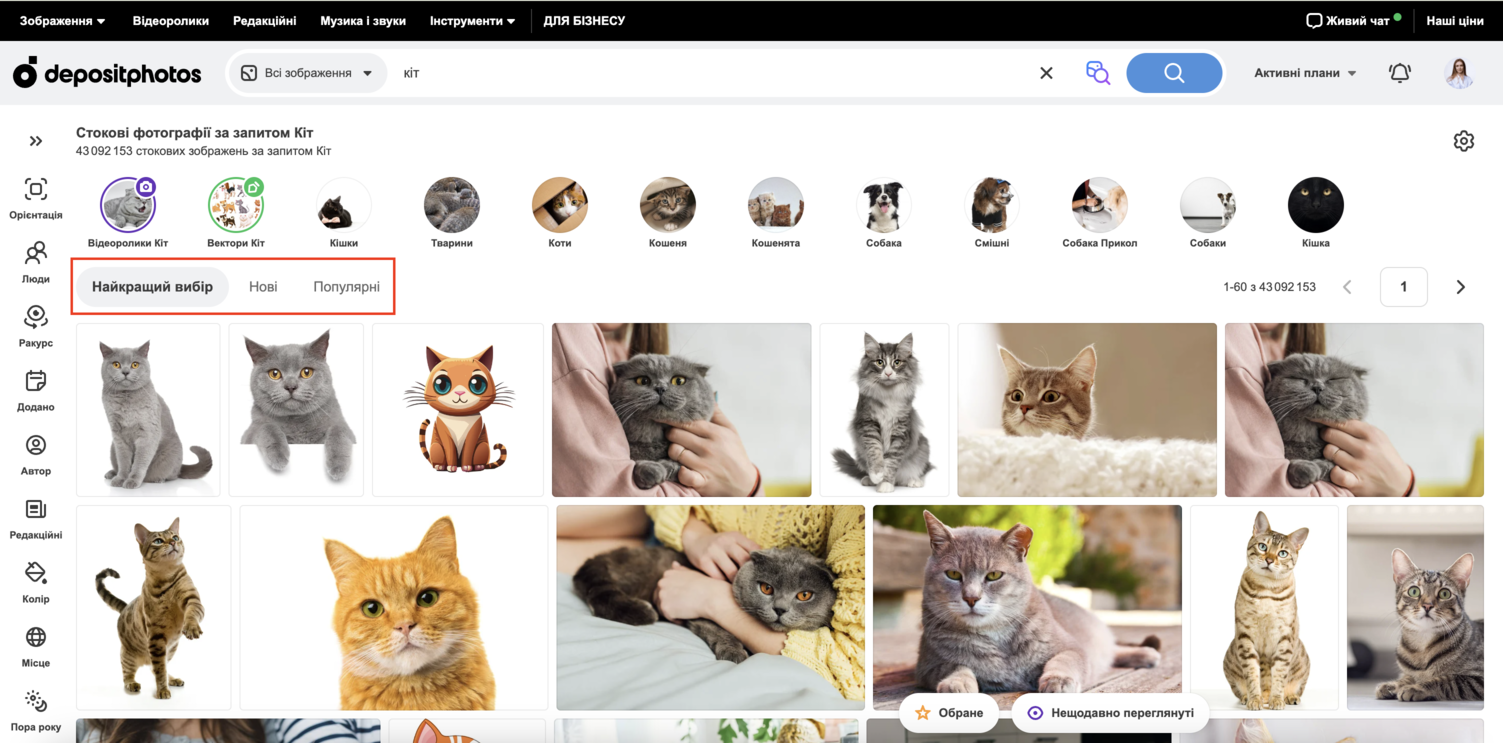Select the Собака Прикол related search
Image resolution: width=1503 pixels, height=743 pixels.
click(x=1100, y=212)
